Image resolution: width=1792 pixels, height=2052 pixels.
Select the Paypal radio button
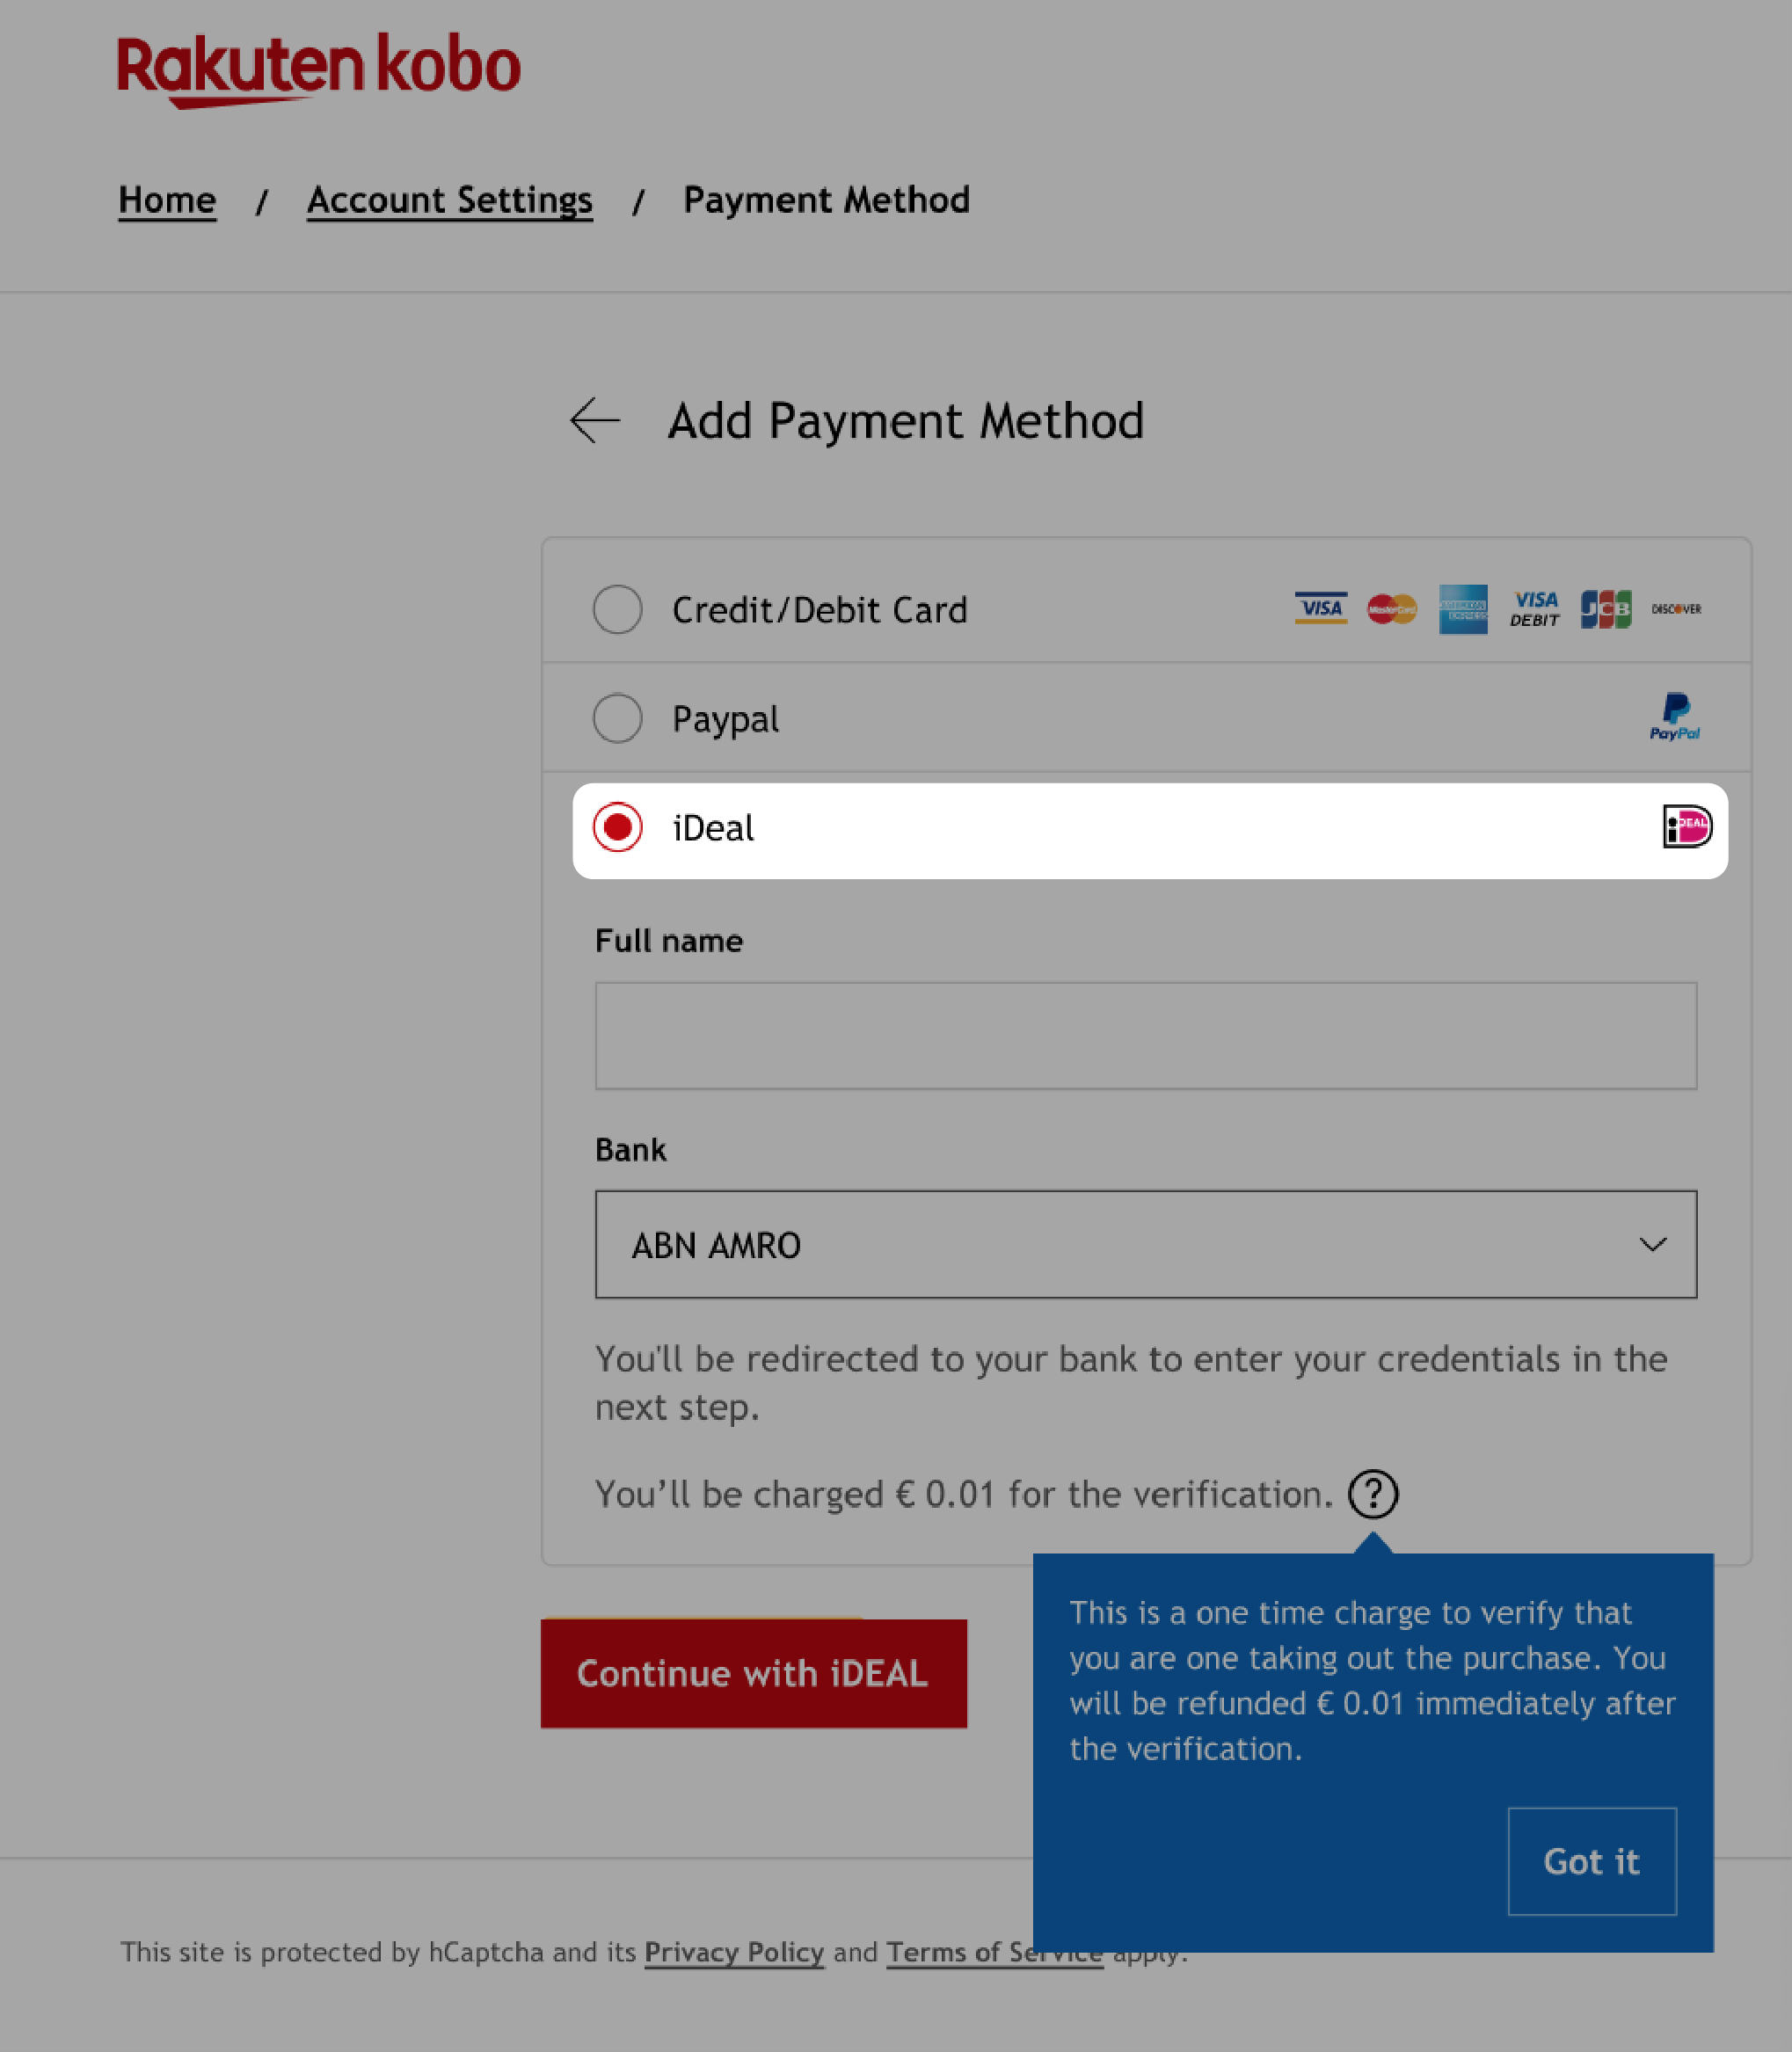point(617,717)
